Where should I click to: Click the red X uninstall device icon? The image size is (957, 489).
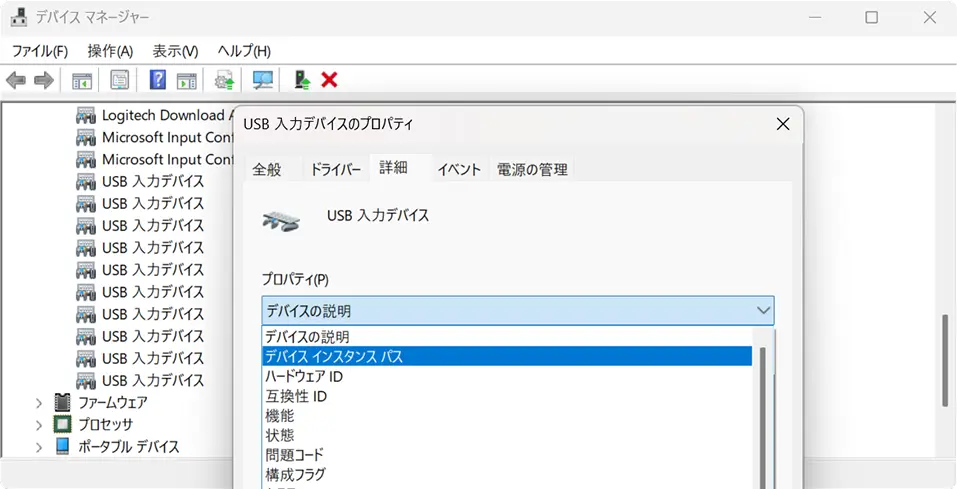click(x=329, y=80)
